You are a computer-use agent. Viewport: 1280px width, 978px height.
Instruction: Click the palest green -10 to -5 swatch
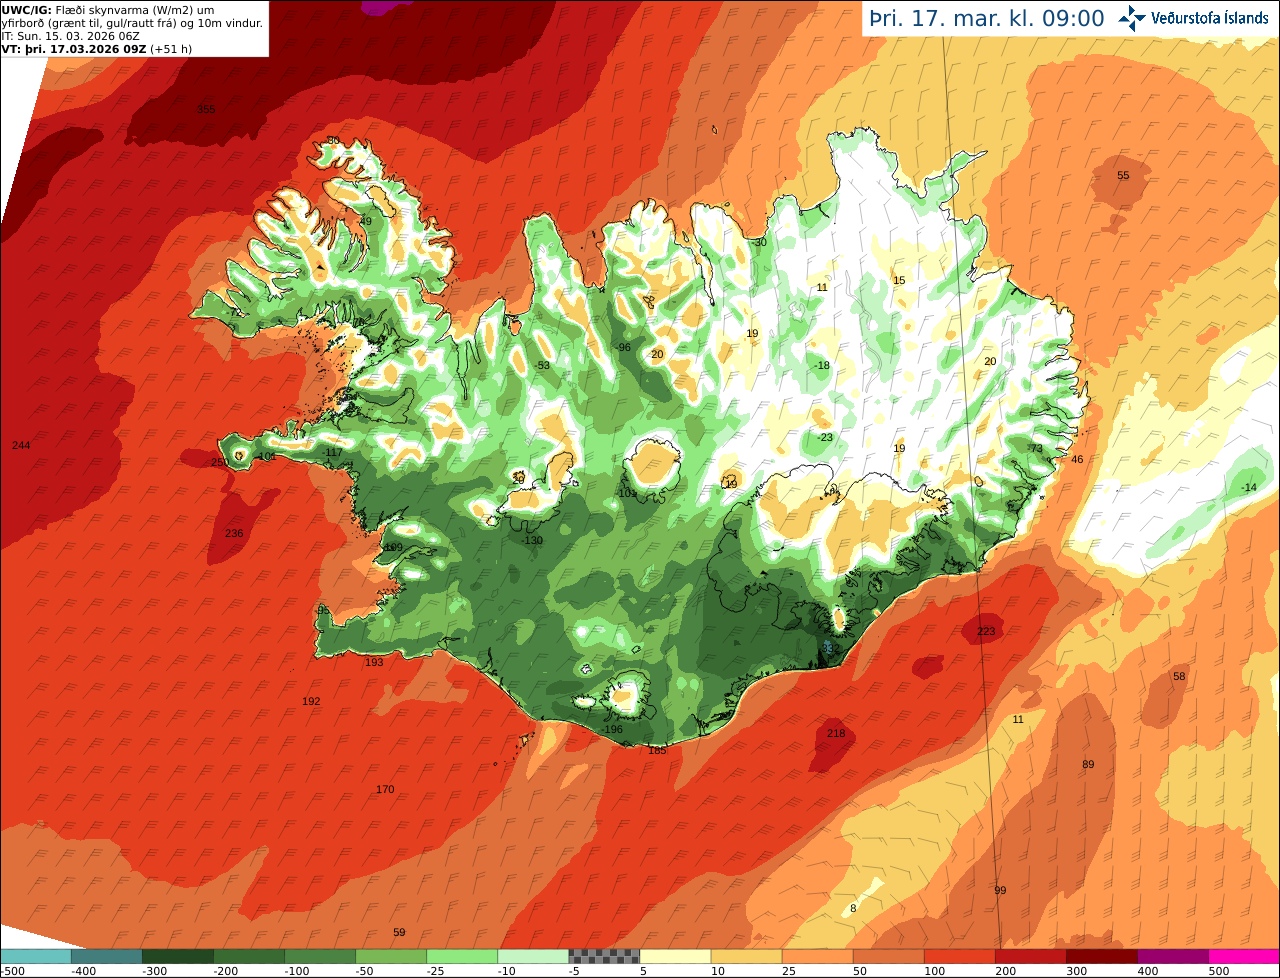[533, 956]
